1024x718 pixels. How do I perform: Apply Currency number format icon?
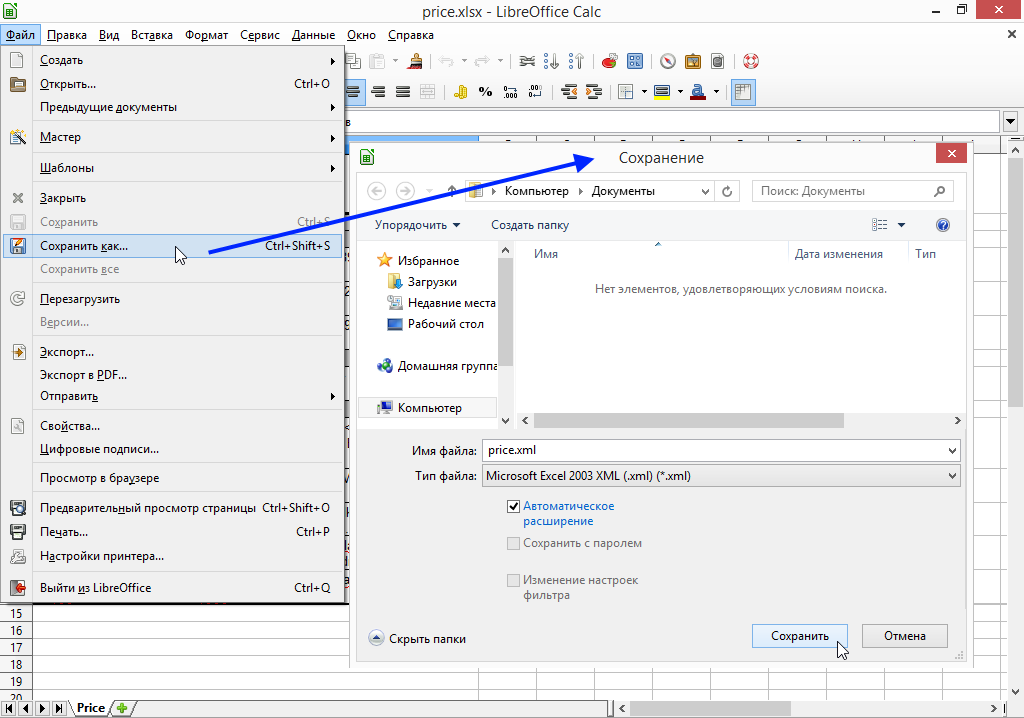460,92
